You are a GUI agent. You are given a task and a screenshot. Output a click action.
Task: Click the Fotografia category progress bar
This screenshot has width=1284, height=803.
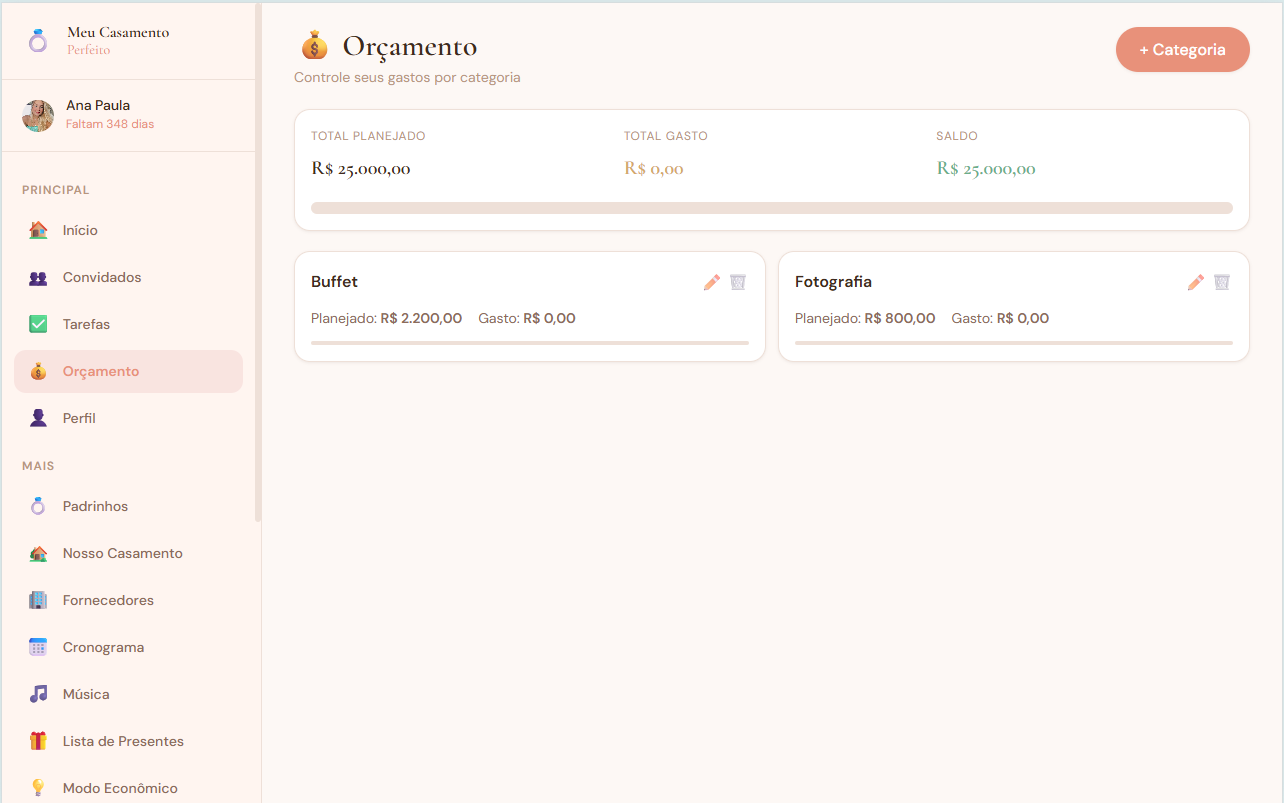(1014, 343)
